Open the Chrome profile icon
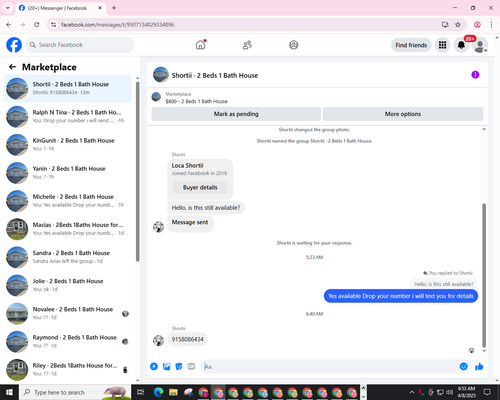Screen dimensions: 500x400 point(477,24)
